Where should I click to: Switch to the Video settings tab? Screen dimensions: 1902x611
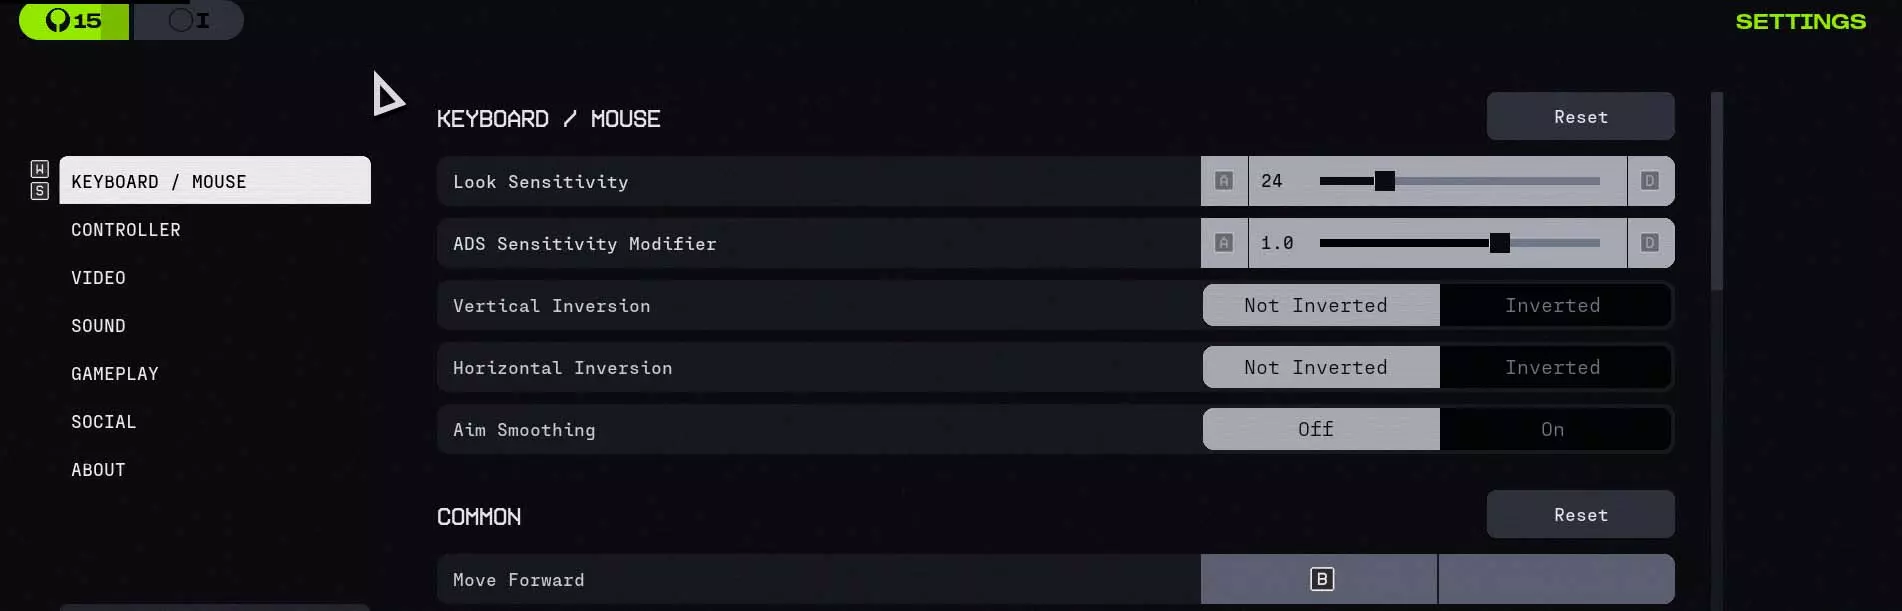point(98,278)
